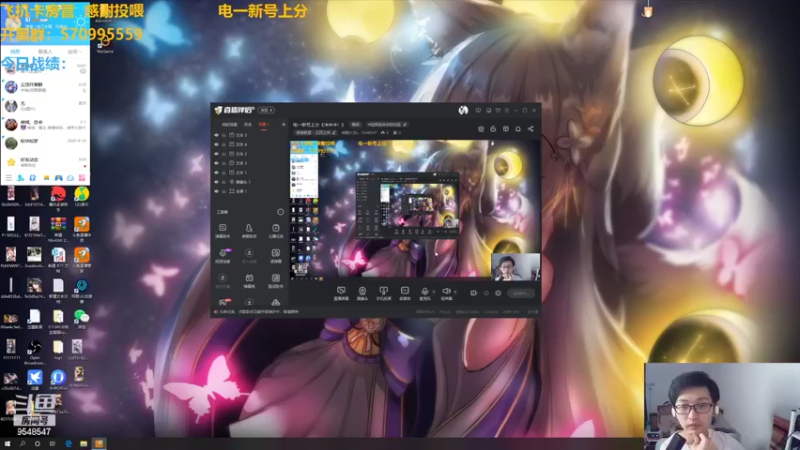Viewport: 800px width, 450px height.
Task: Add a 摄像头 camera source
Action: tap(362, 293)
